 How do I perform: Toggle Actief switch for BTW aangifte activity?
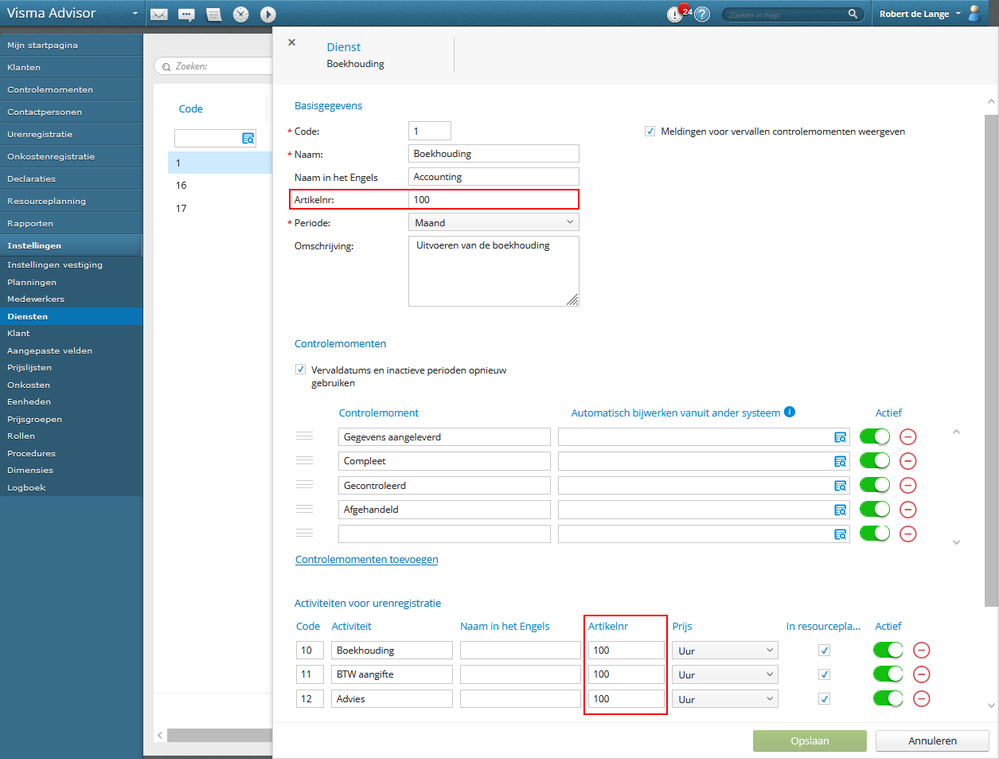[888, 674]
